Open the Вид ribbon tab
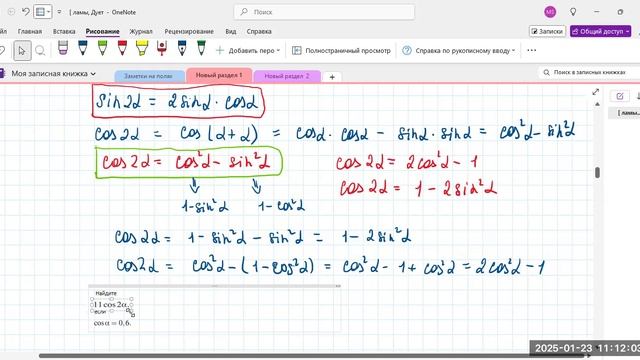Image resolution: width=640 pixels, height=360 pixels. tap(231, 31)
